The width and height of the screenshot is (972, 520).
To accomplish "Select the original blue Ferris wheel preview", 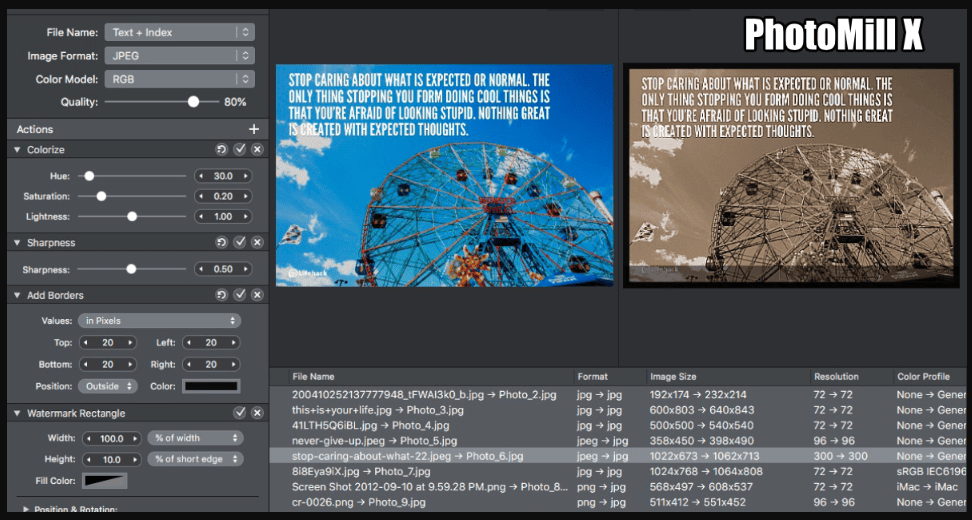I will click(444, 175).
